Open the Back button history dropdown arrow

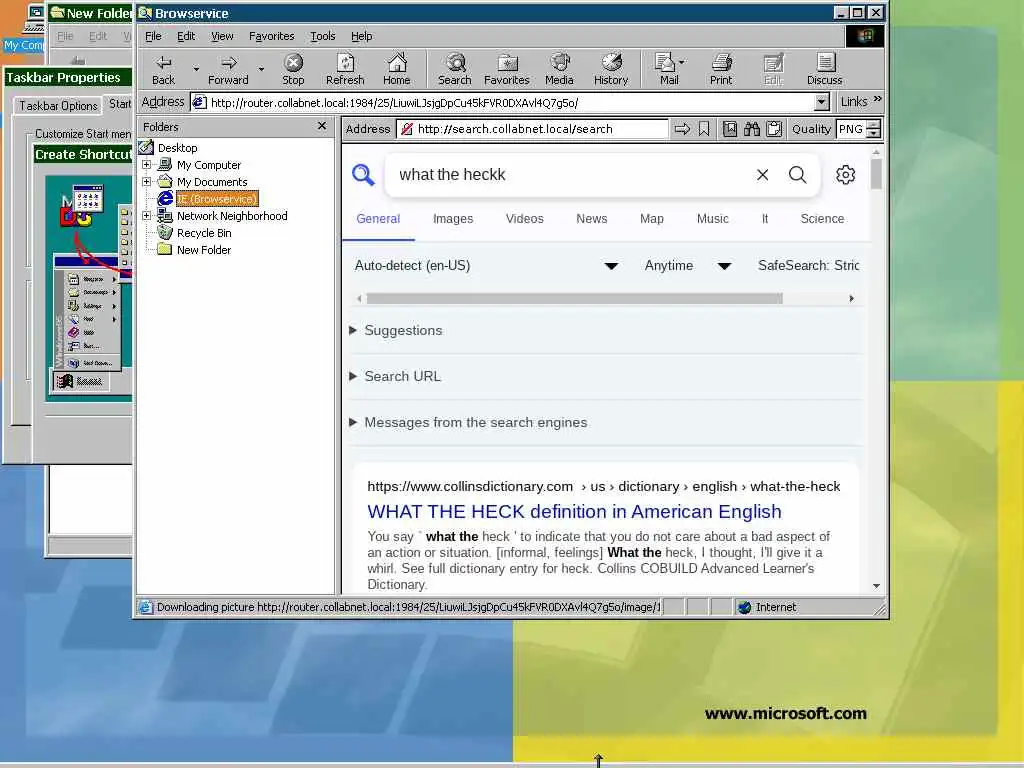(x=195, y=69)
